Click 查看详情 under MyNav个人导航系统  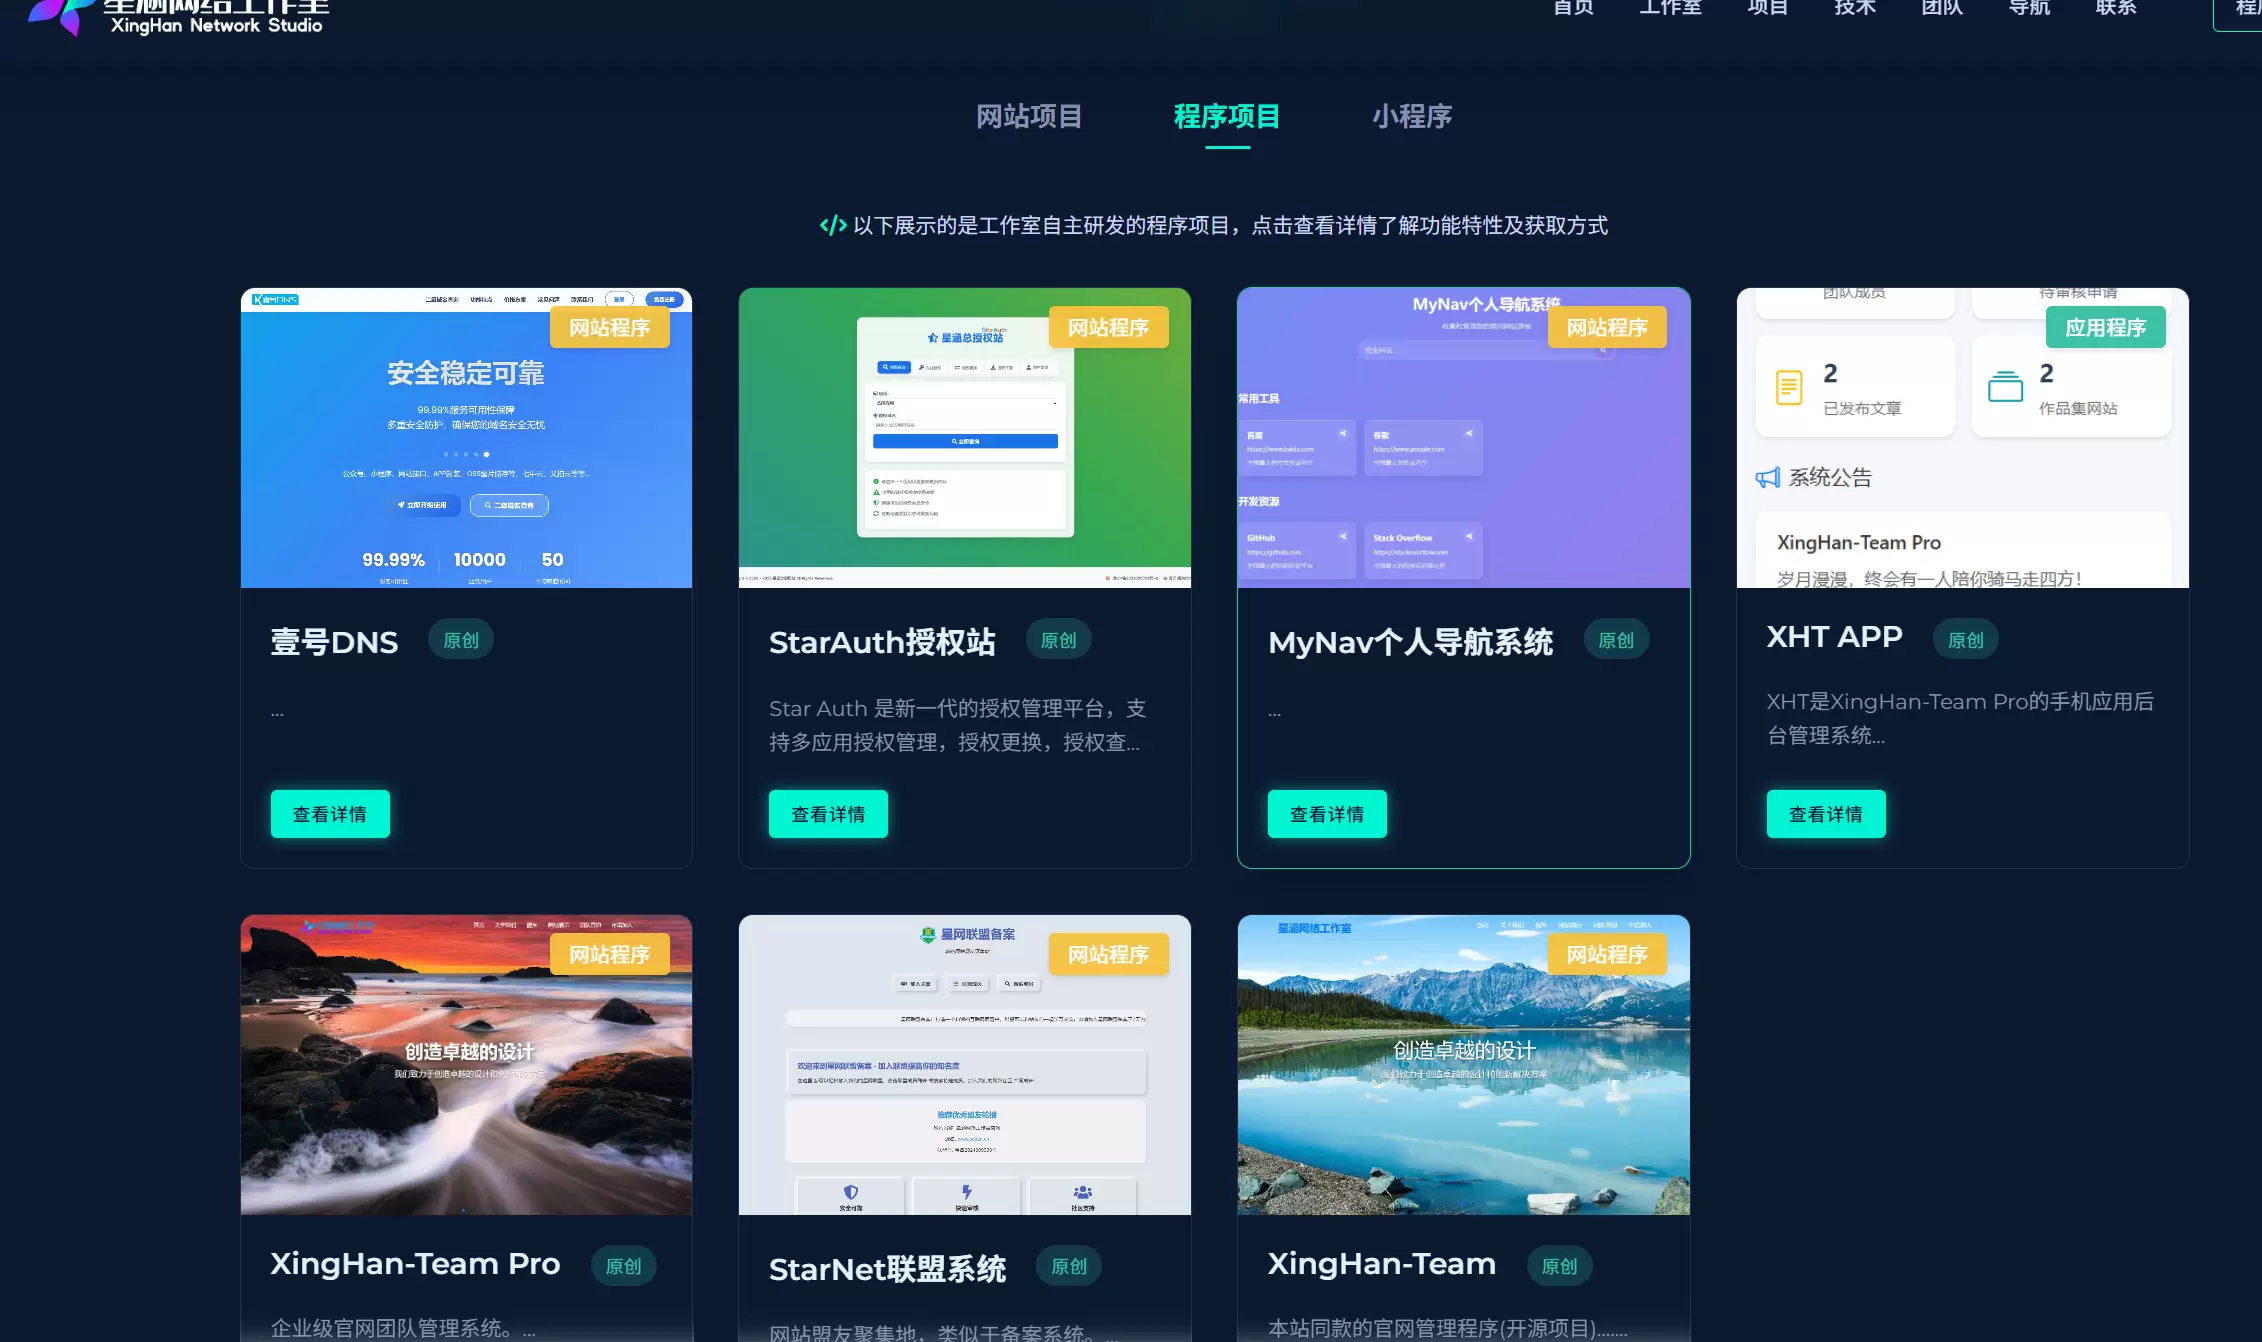point(1327,814)
